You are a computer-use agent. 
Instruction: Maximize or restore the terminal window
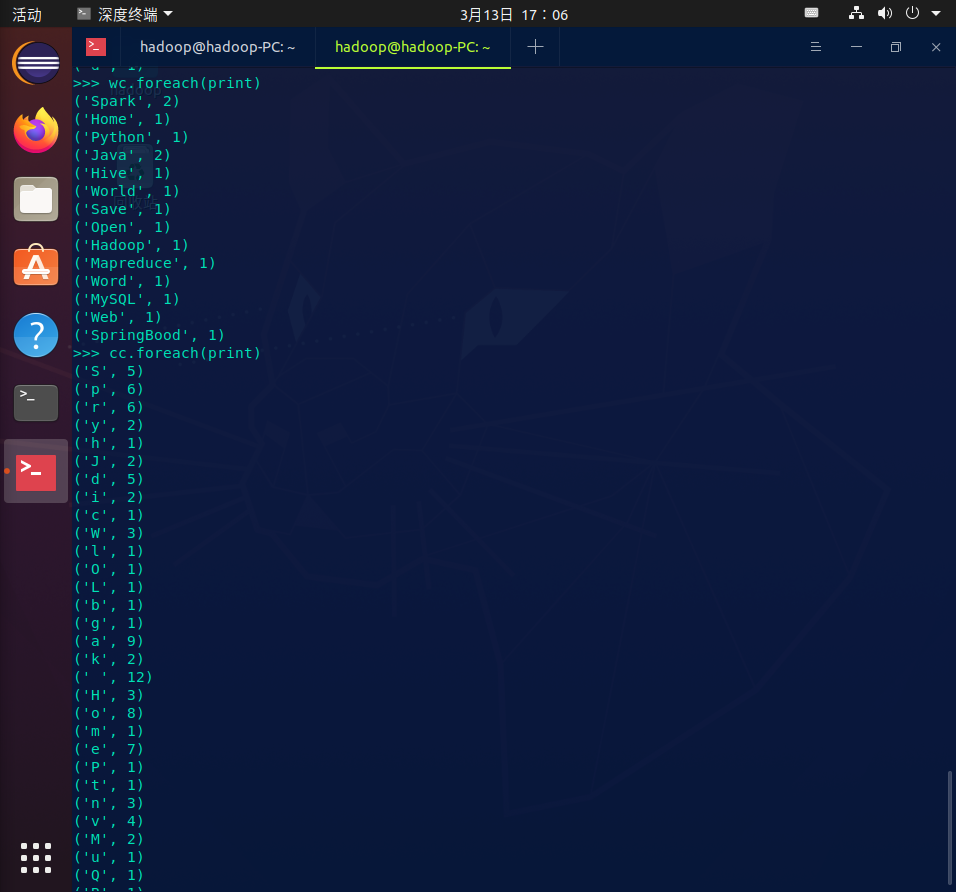pos(896,47)
